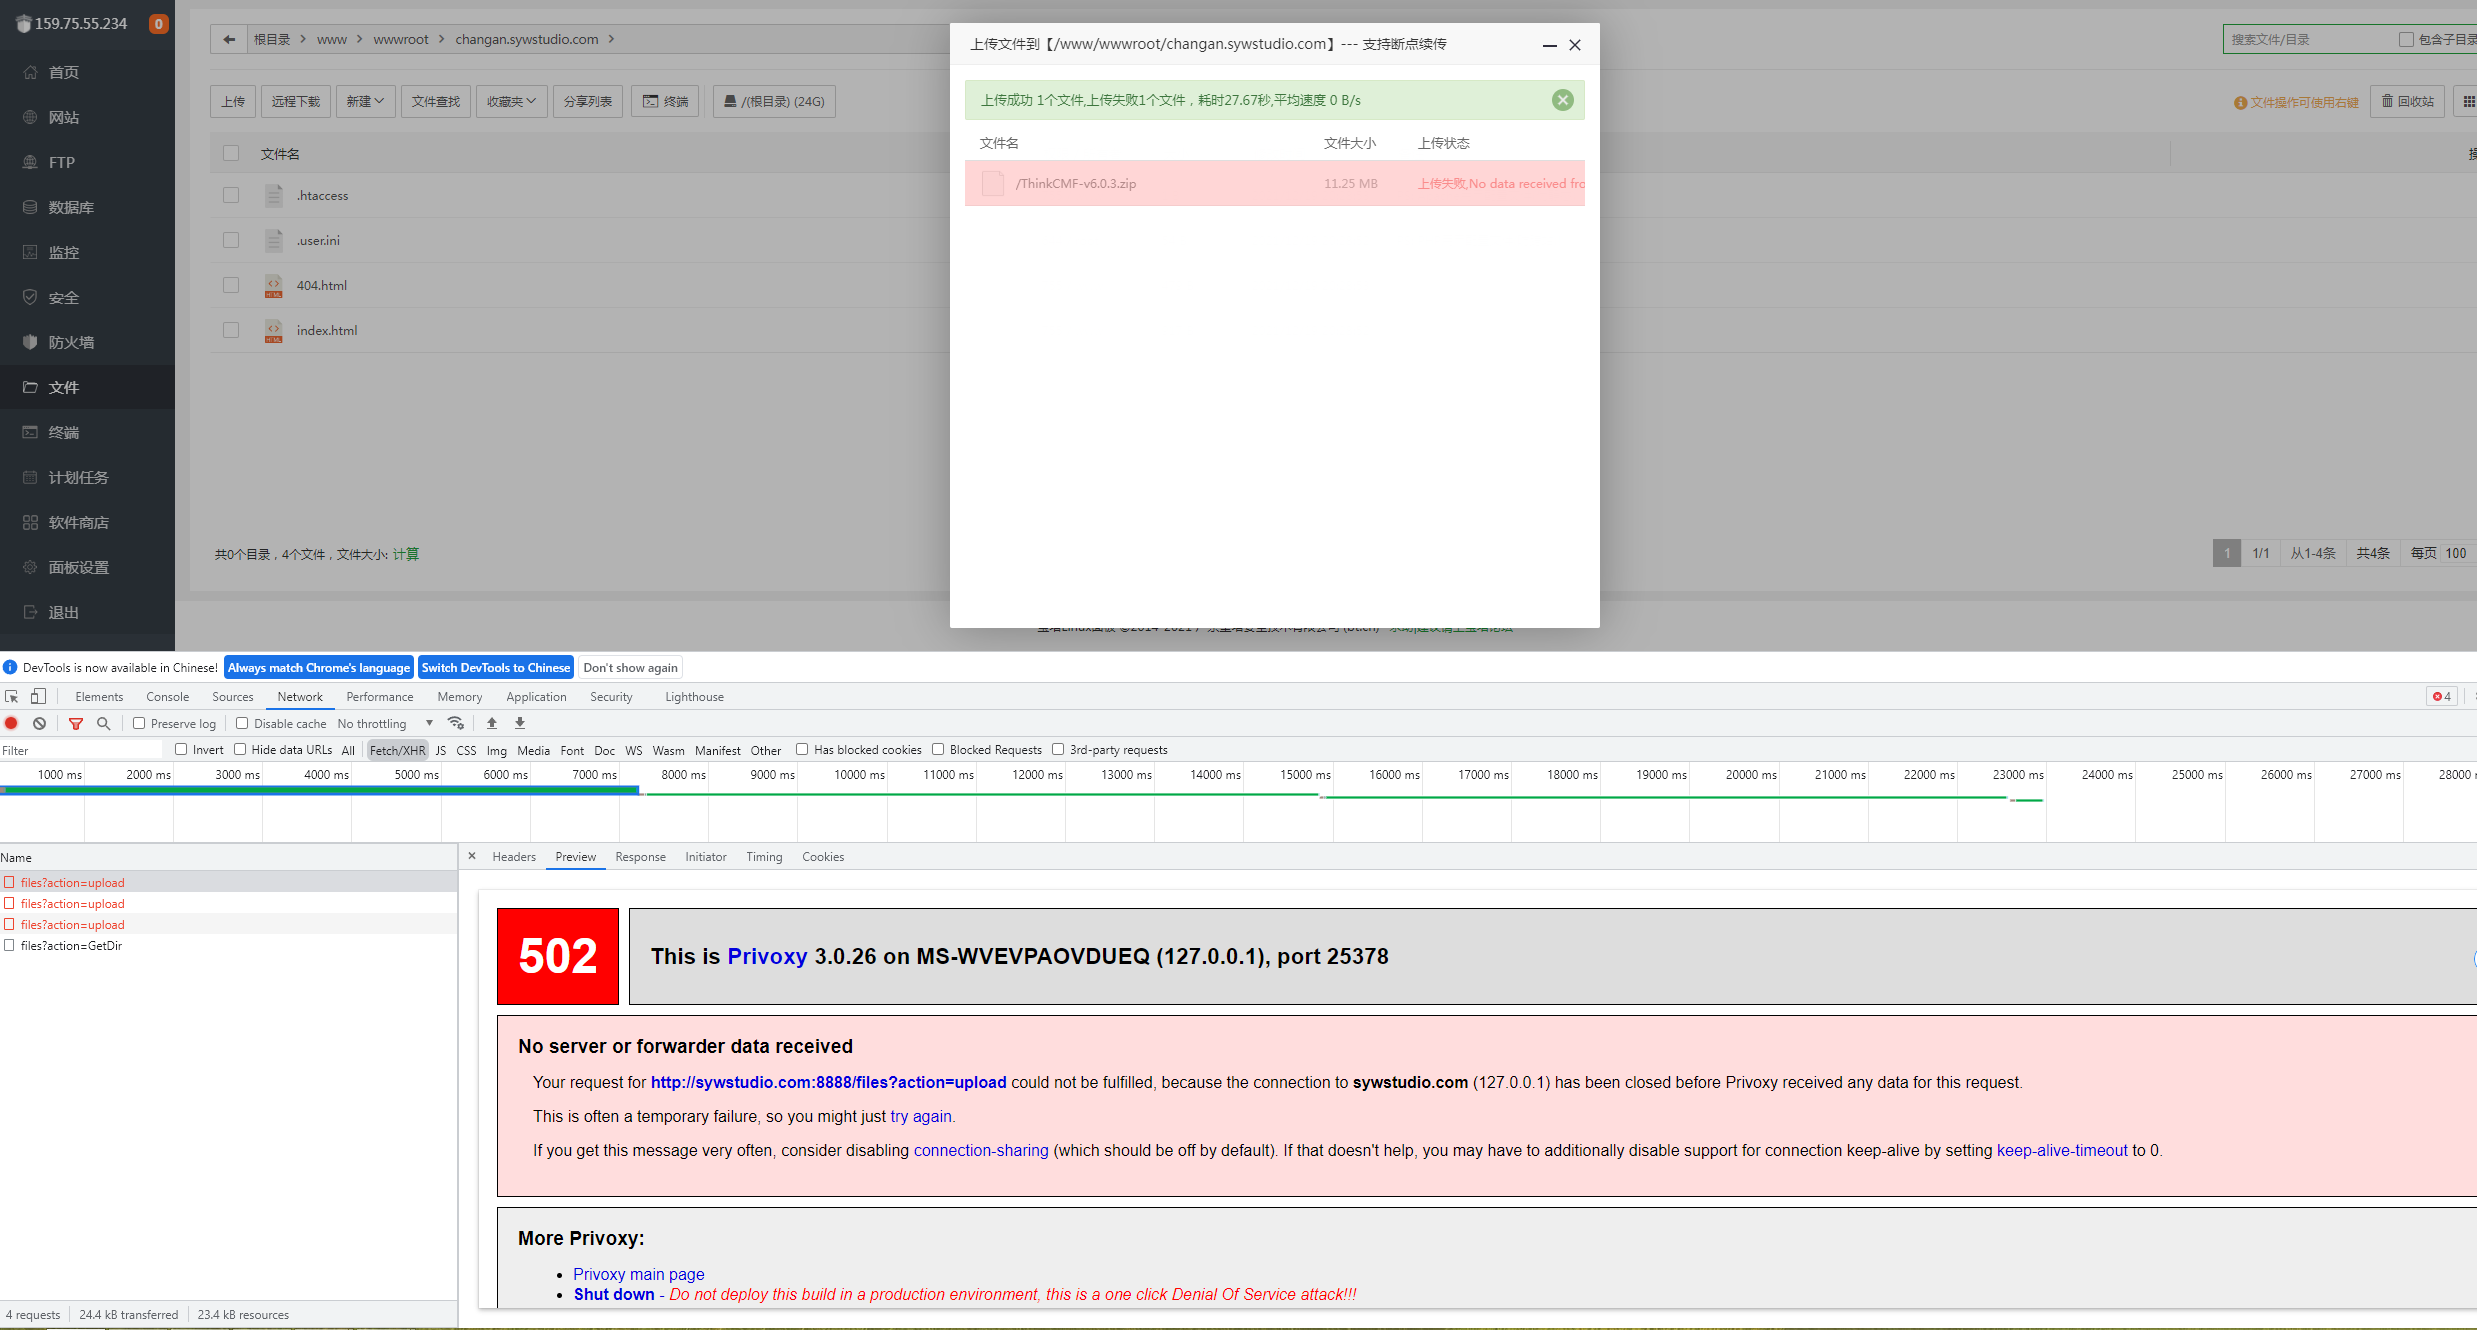Click the network Filter input field
The width and height of the screenshot is (2477, 1330).
coord(80,750)
